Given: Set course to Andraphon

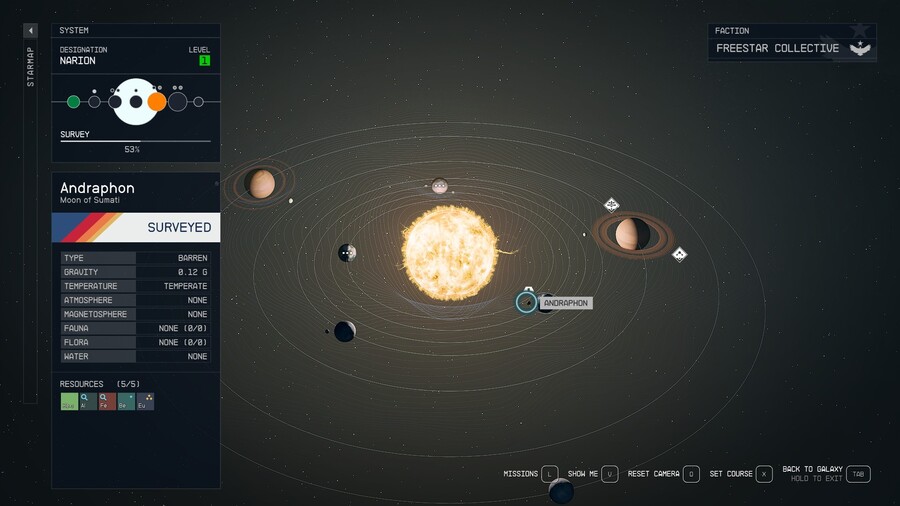Looking at the screenshot, I should tap(764, 474).
